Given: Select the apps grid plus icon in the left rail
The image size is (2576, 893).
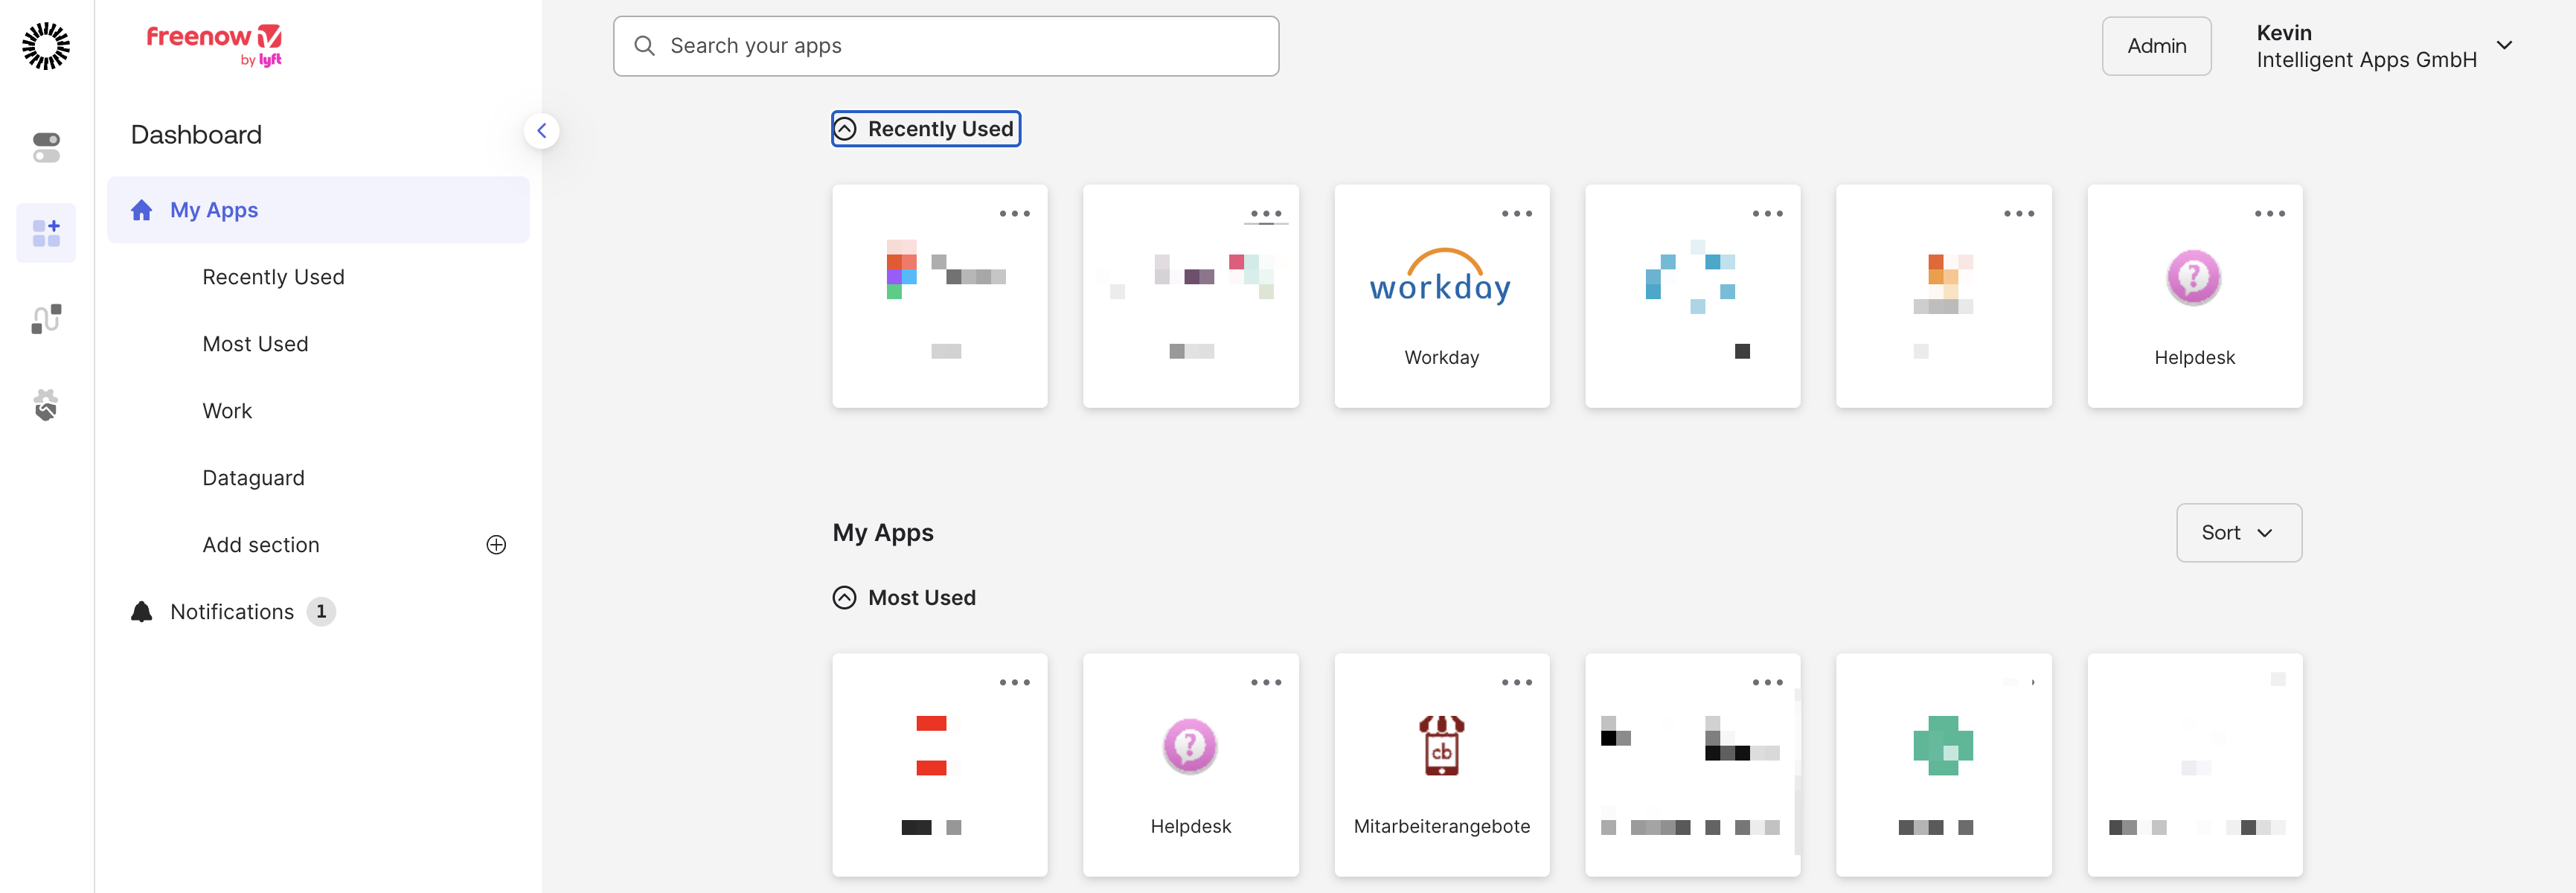Looking at the screenshot, I should point(46,233).
